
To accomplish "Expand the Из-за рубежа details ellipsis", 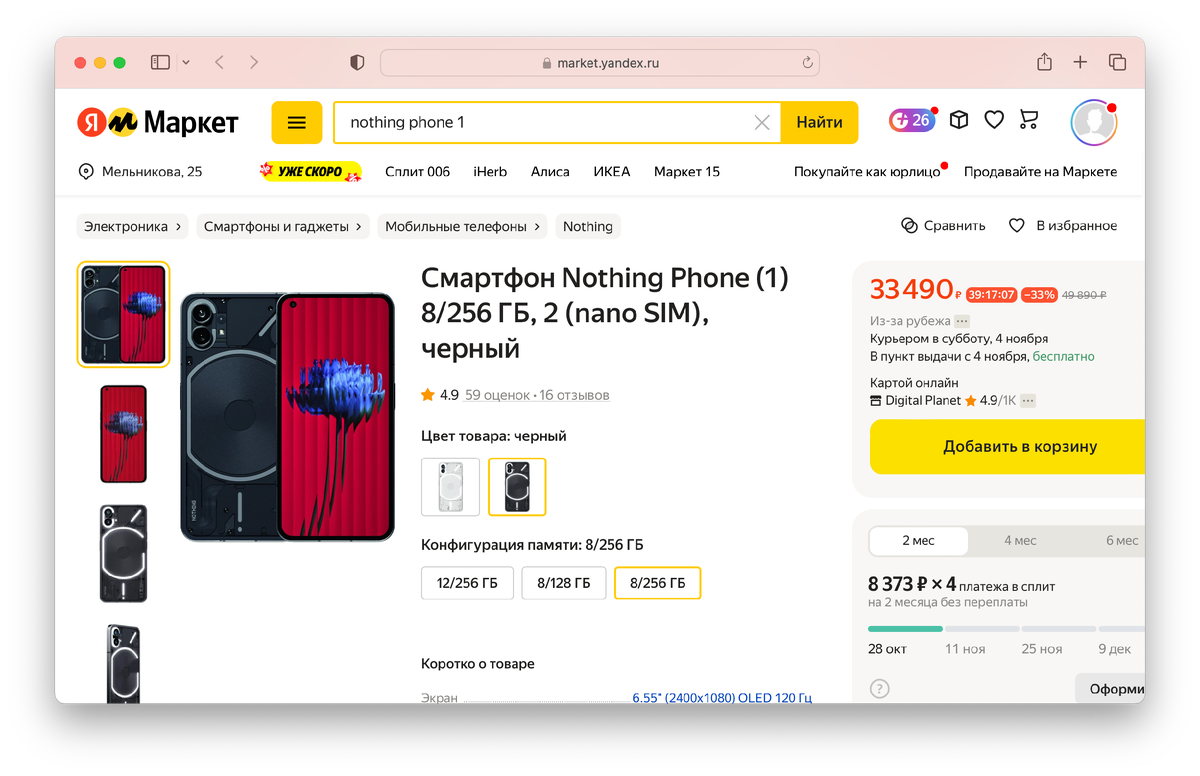I will pos(962,321).
